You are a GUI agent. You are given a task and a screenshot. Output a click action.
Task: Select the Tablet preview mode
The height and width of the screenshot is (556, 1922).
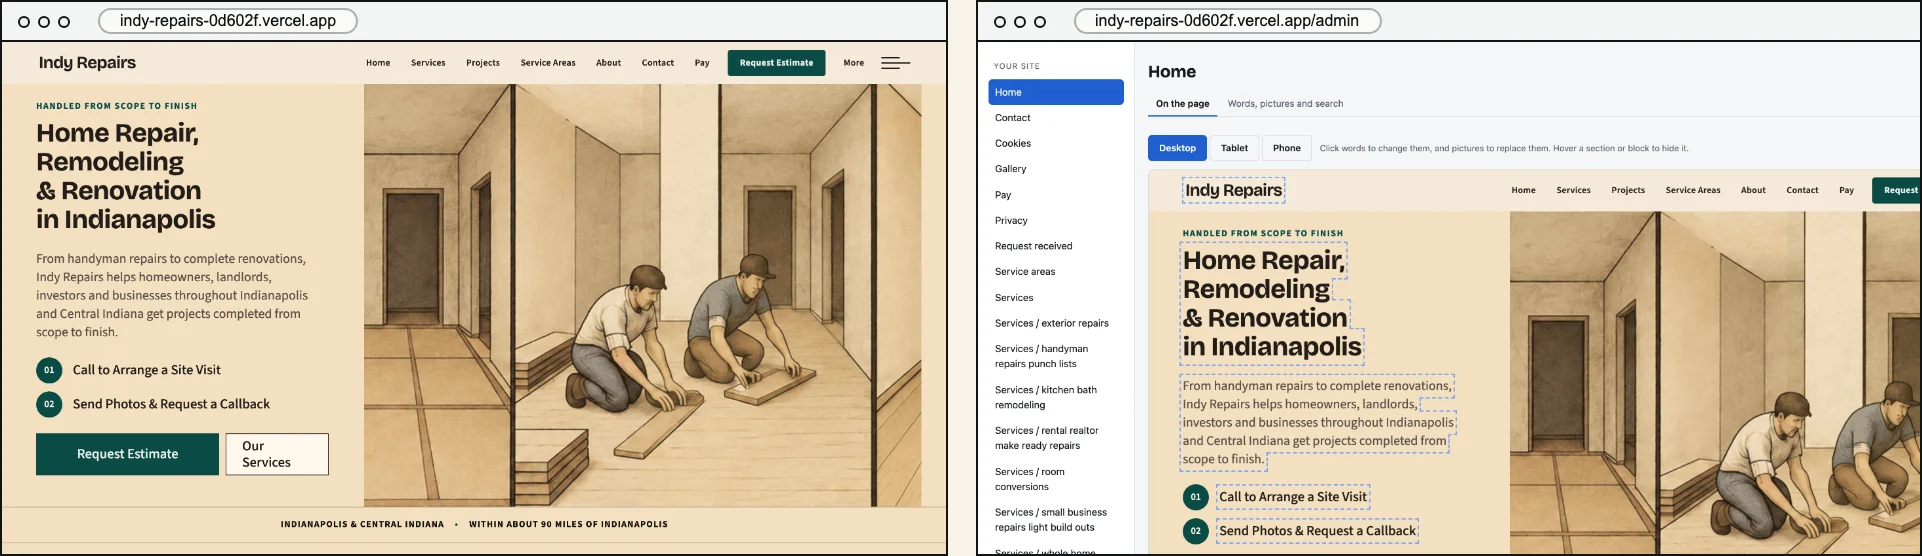(1234, 148)
